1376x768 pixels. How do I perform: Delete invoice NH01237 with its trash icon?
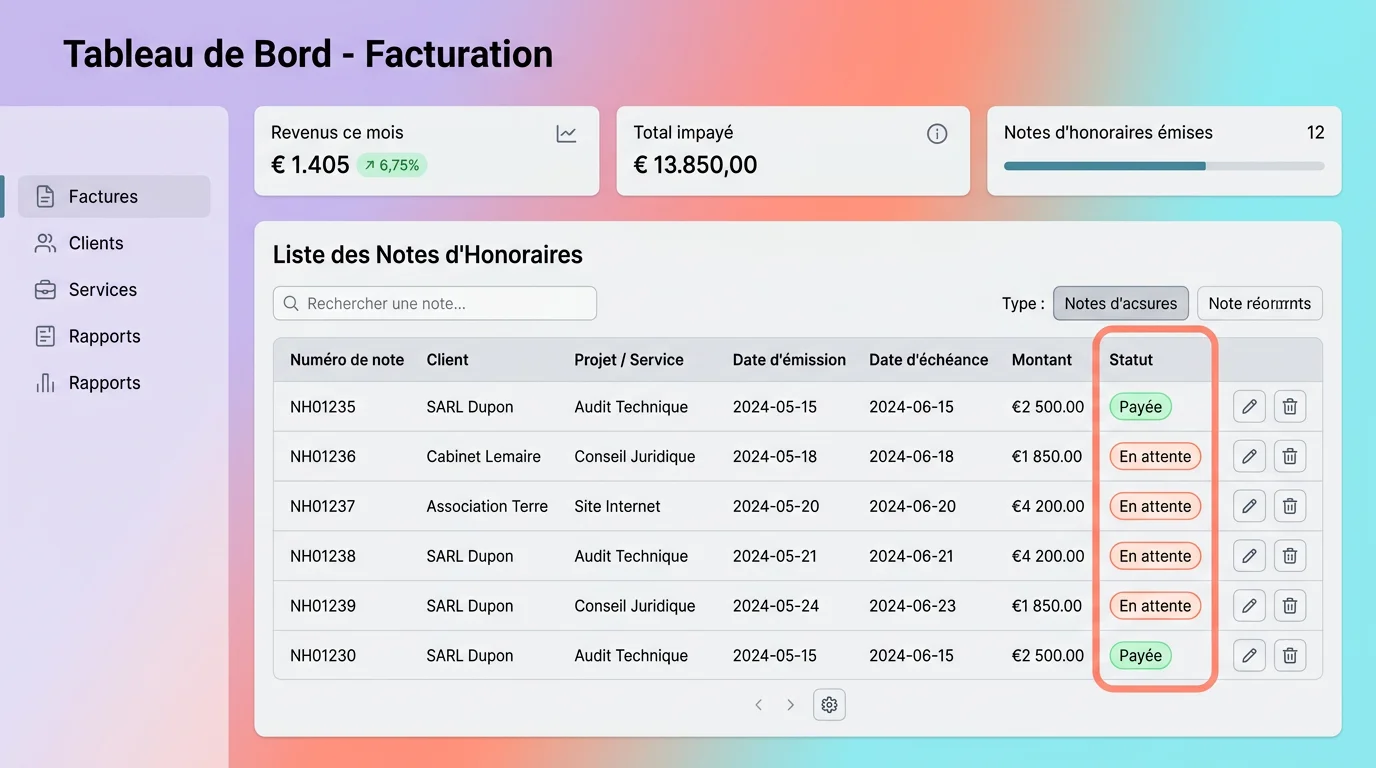click(1289, 506)
